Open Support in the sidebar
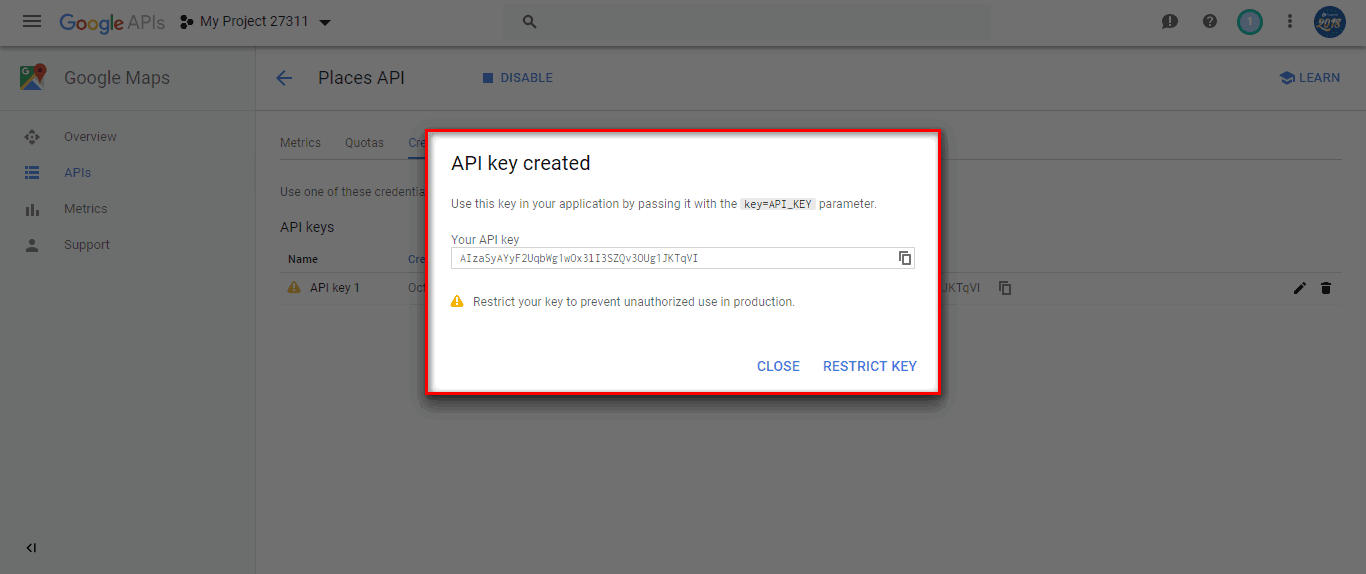This screenshot has width=1366, height=574. (x=87, y=245)
